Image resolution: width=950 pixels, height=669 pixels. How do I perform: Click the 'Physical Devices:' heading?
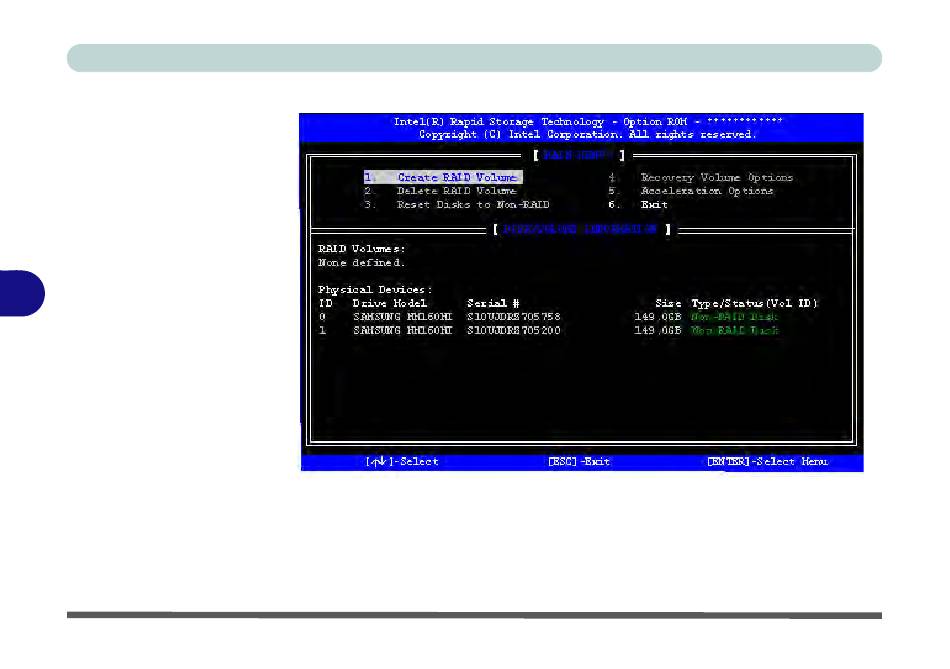(375, 290)
